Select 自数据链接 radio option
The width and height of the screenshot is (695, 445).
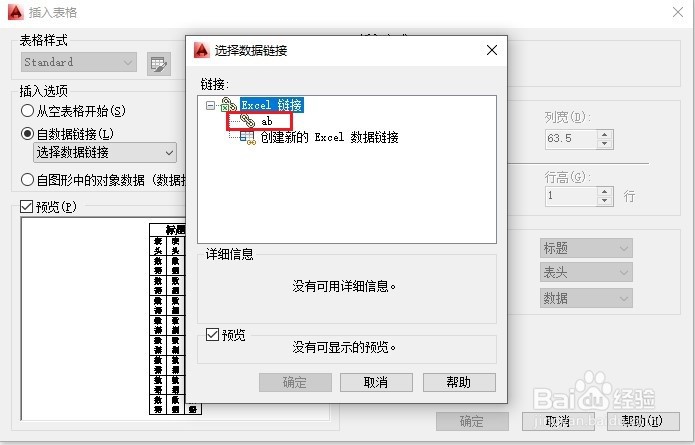[x=27, y=133]
